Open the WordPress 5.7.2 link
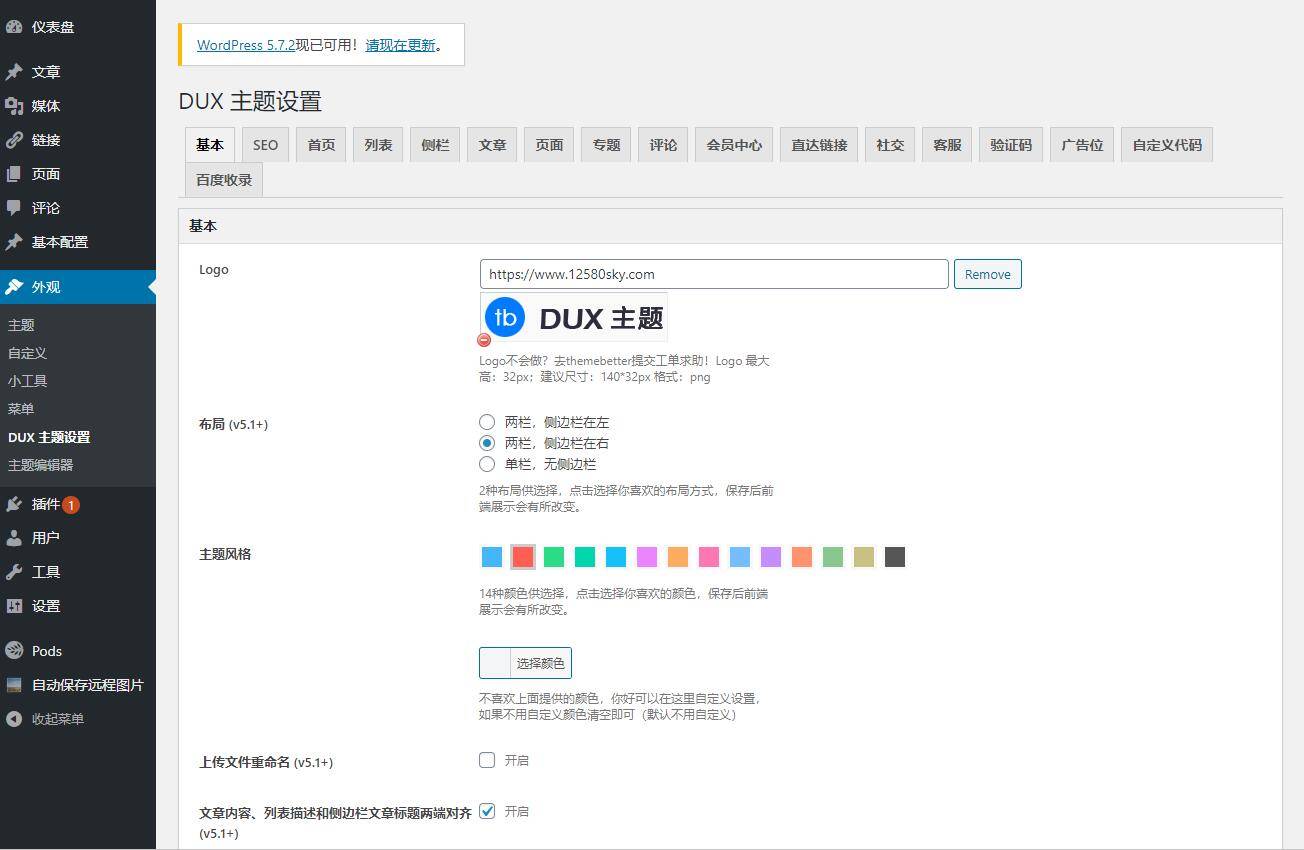 [x=246, y=45]
